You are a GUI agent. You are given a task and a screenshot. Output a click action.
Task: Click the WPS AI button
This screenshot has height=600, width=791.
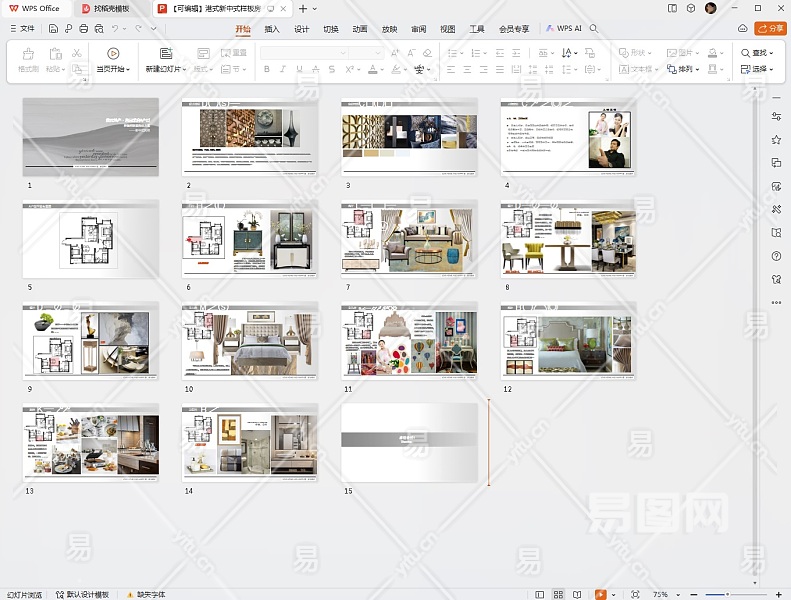(x=564, y=29)
